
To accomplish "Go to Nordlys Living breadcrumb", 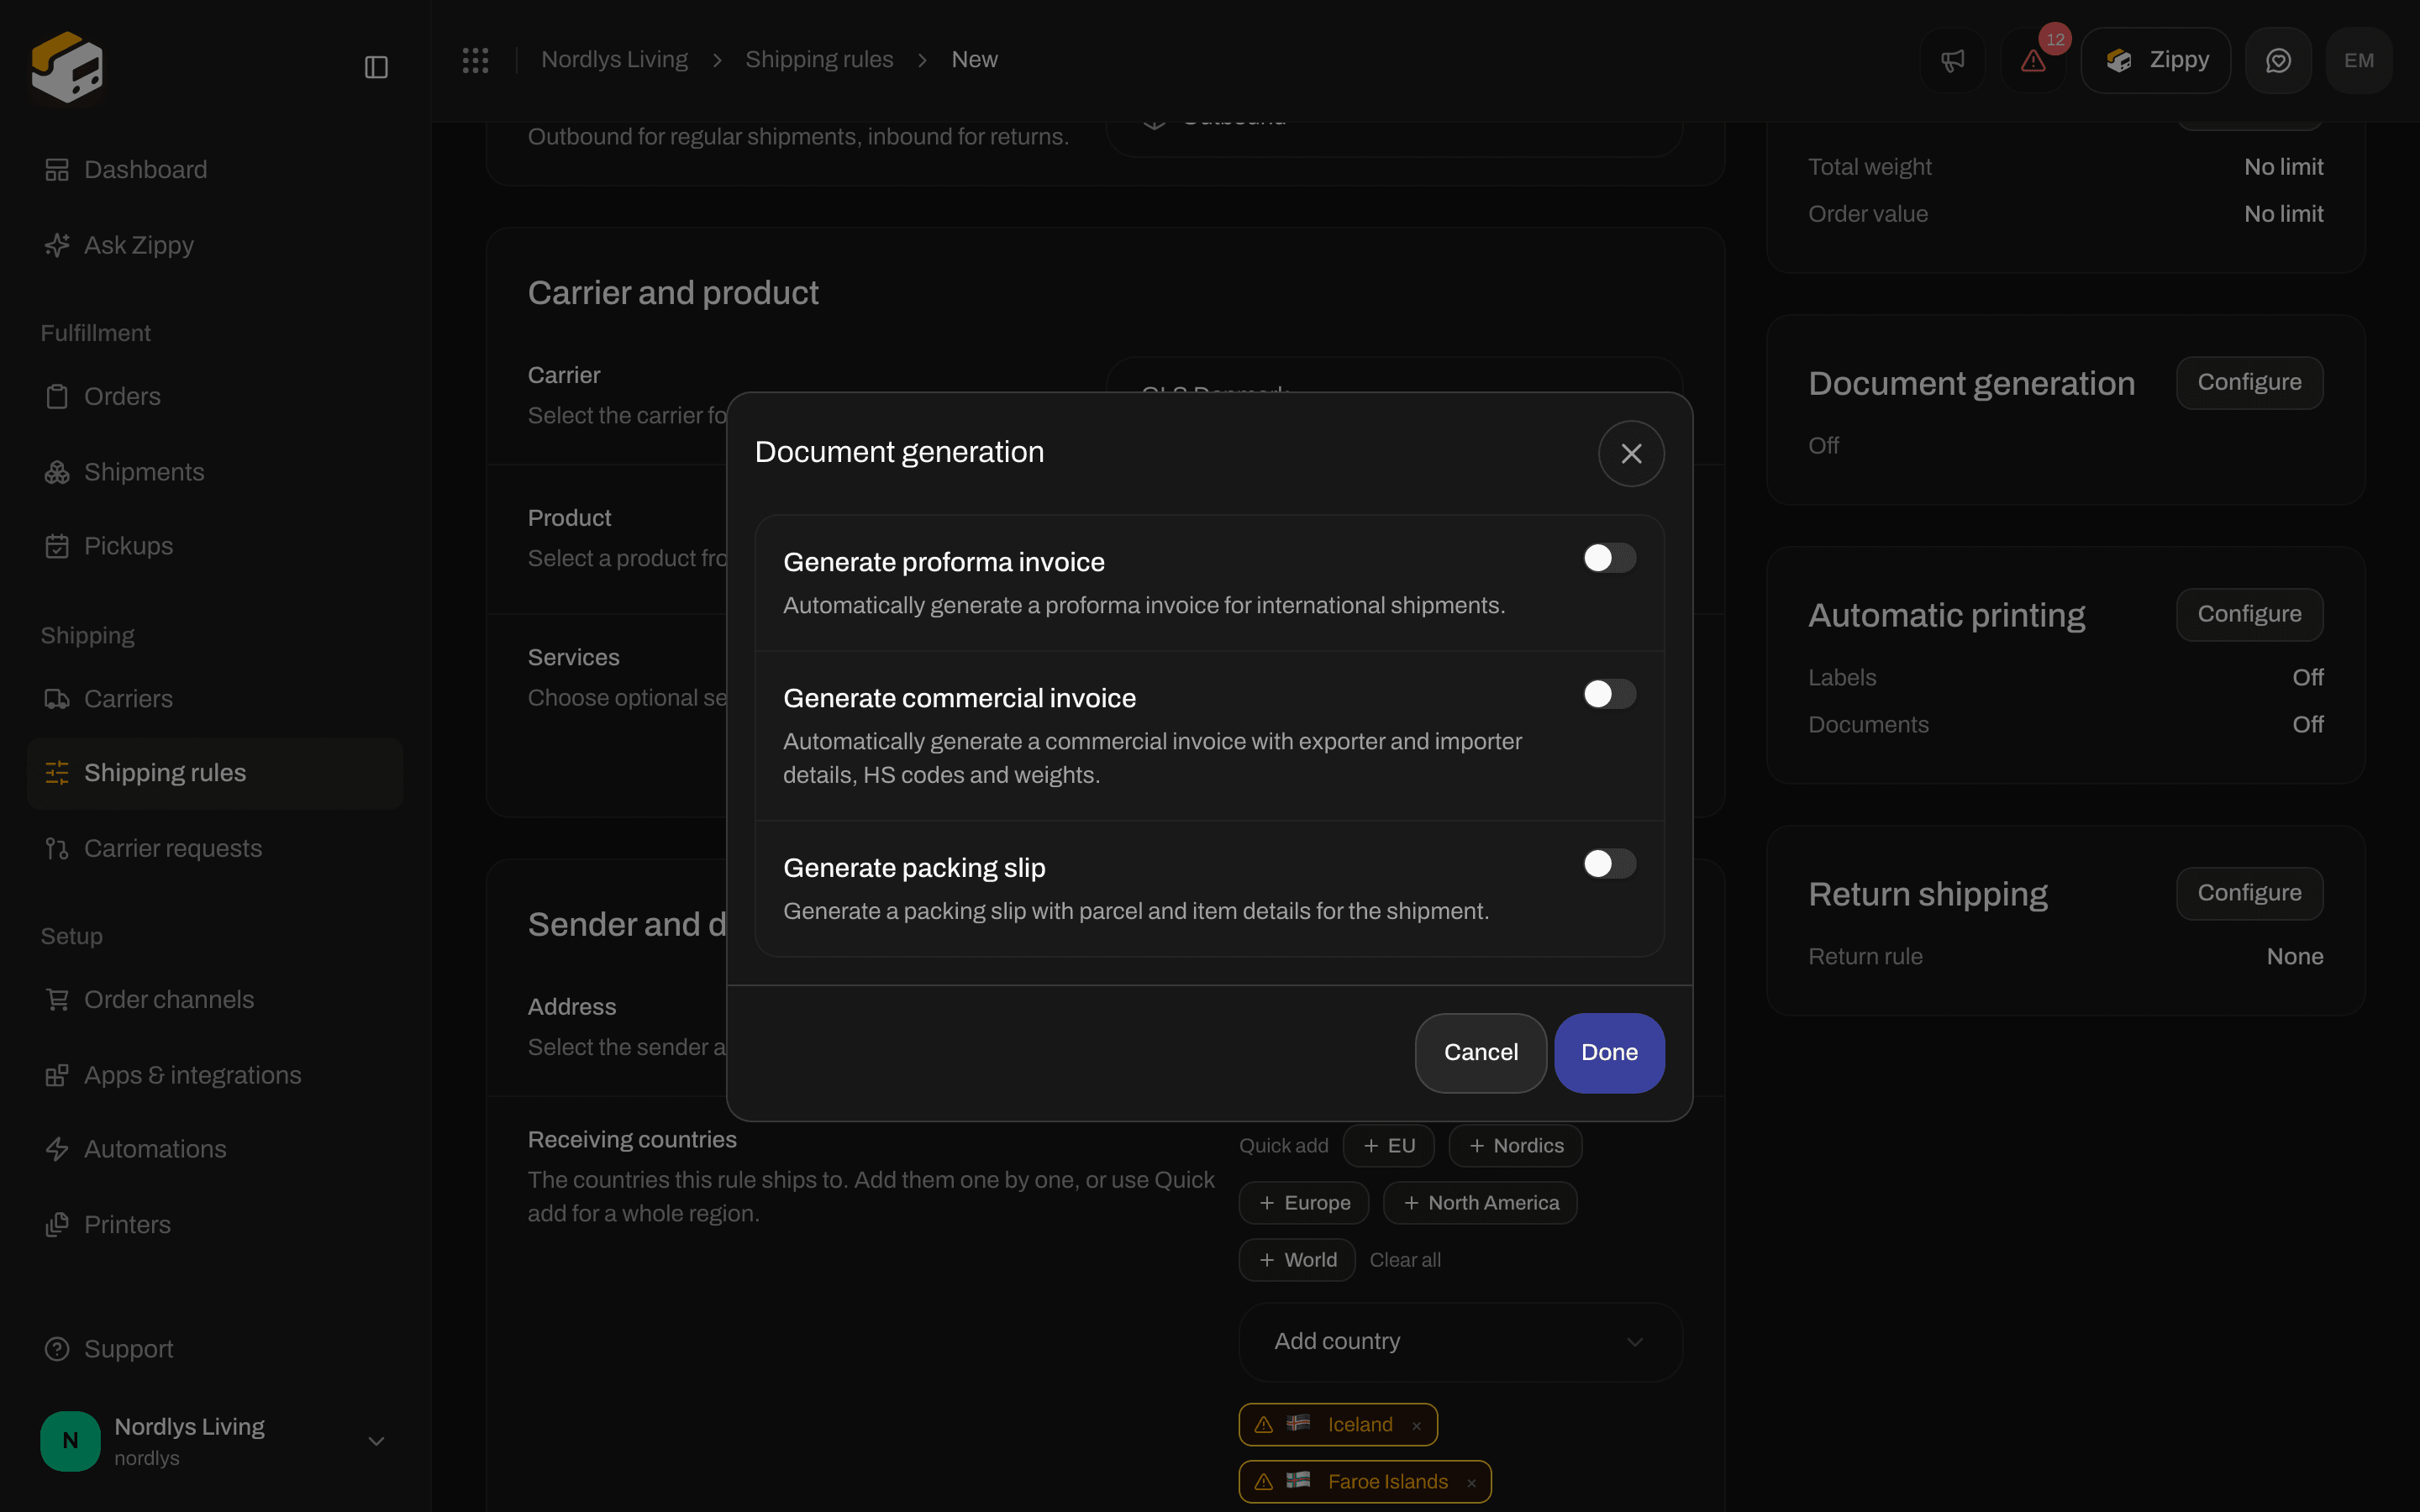I will [x=614, y=60].
